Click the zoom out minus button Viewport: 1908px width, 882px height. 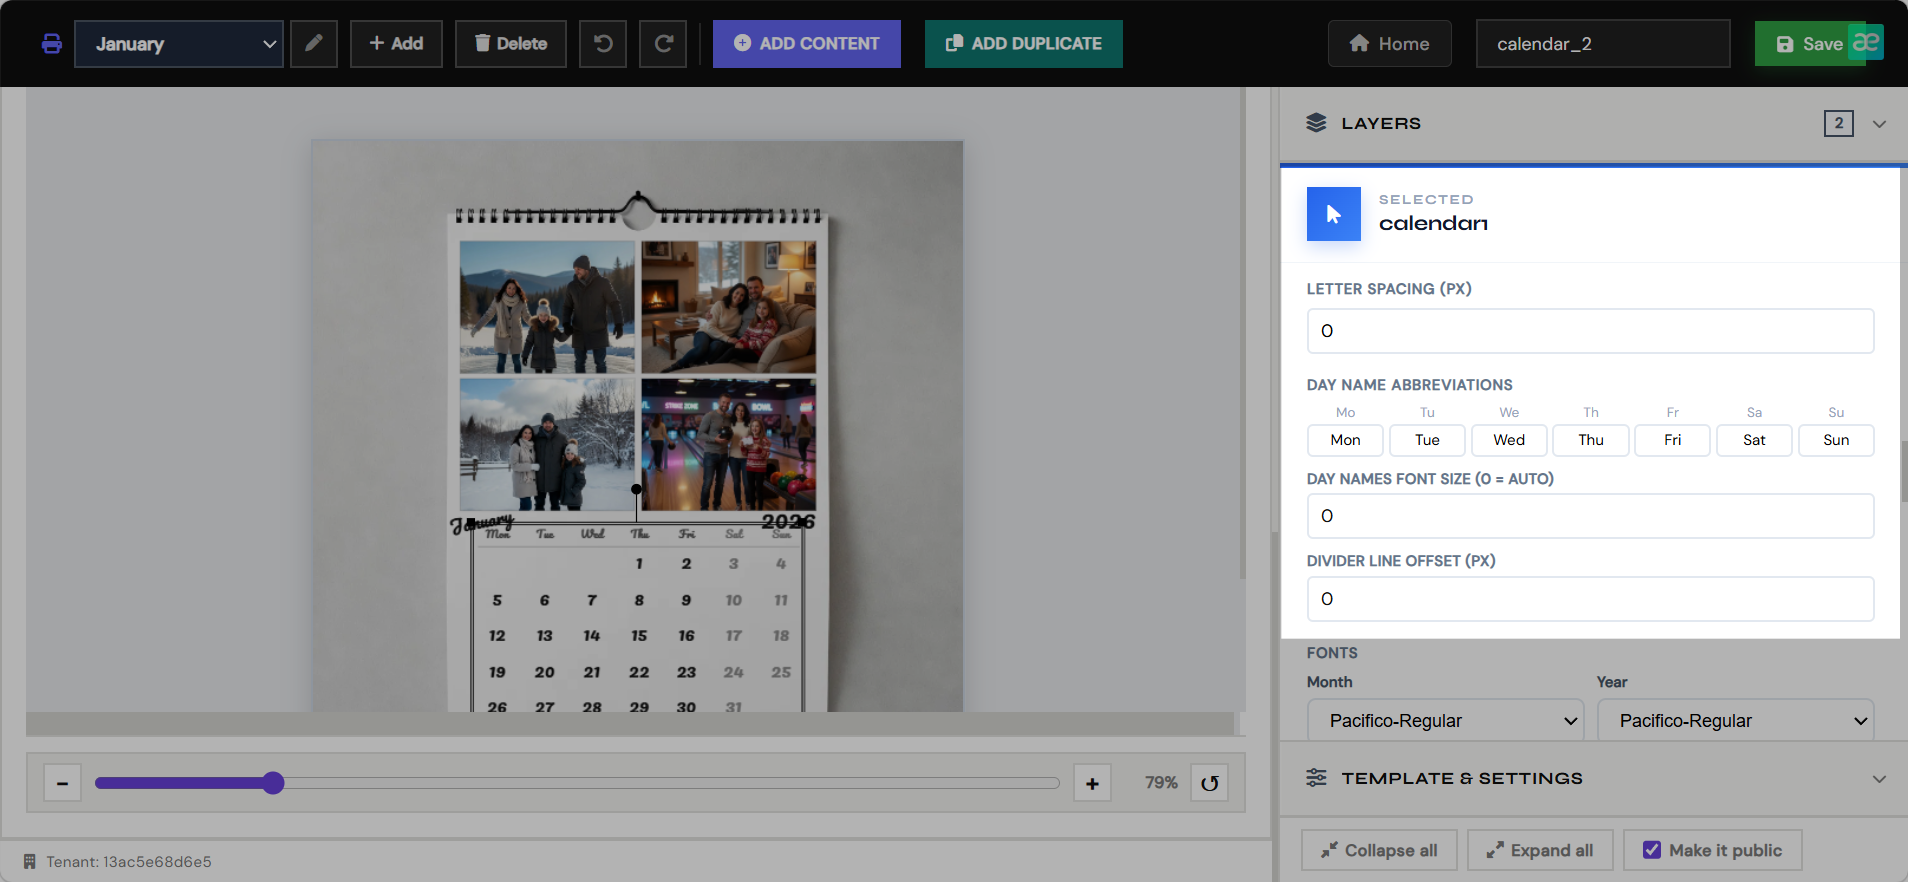click(x=62, y=783)
